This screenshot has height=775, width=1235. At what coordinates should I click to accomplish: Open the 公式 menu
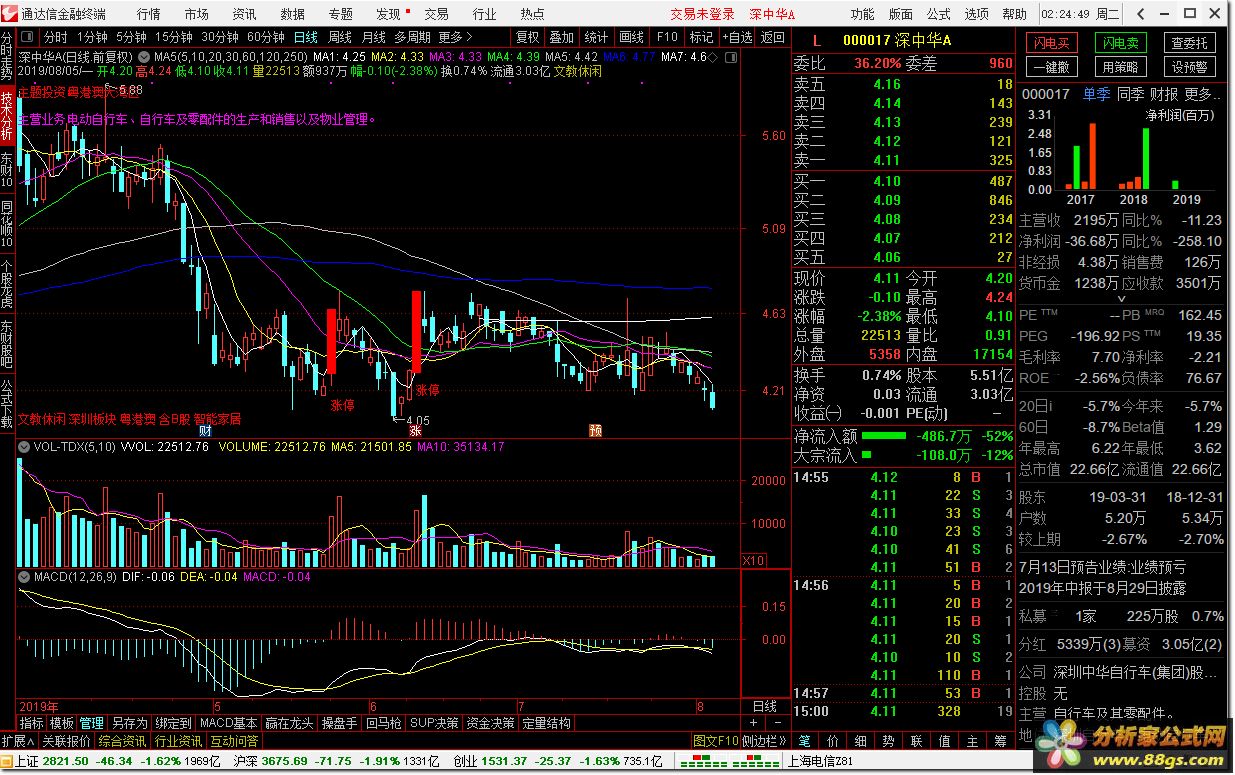(939, 14)
